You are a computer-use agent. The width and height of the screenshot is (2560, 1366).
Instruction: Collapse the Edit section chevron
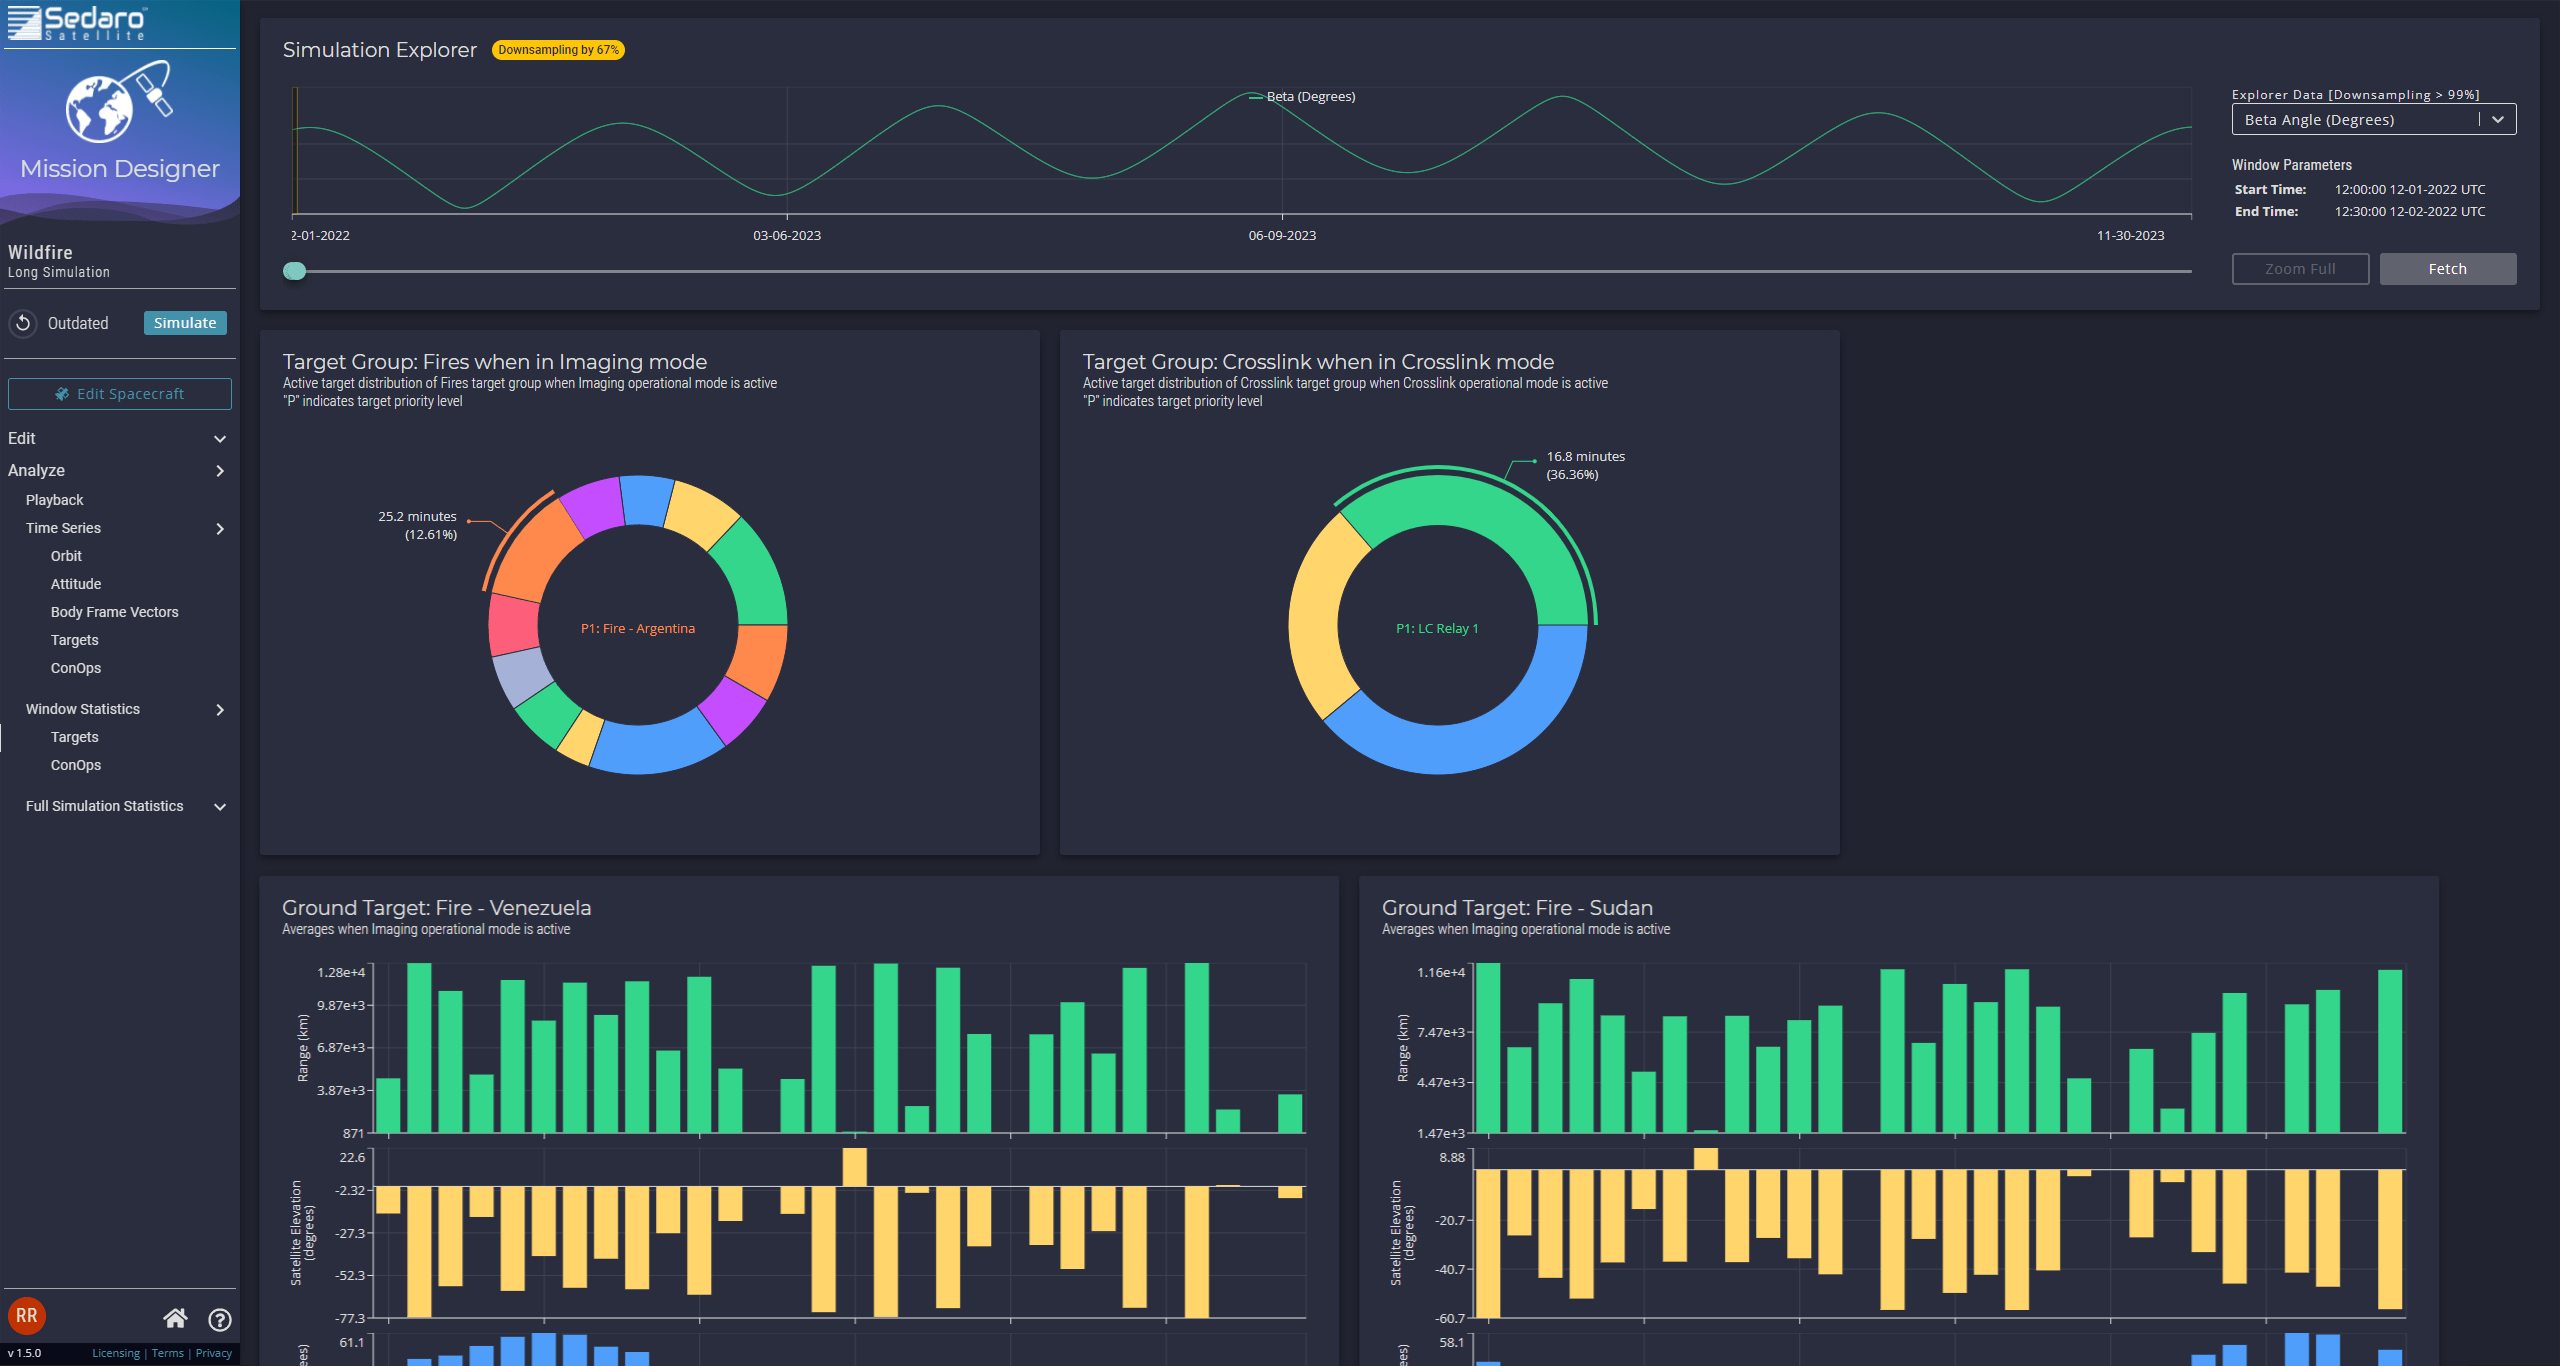[220, 439]
